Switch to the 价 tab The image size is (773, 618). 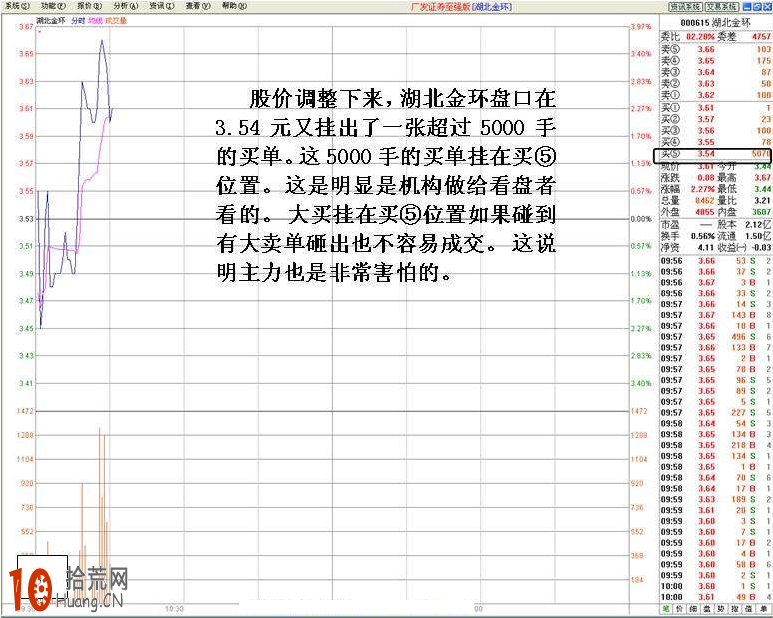(x=679, y=610)
